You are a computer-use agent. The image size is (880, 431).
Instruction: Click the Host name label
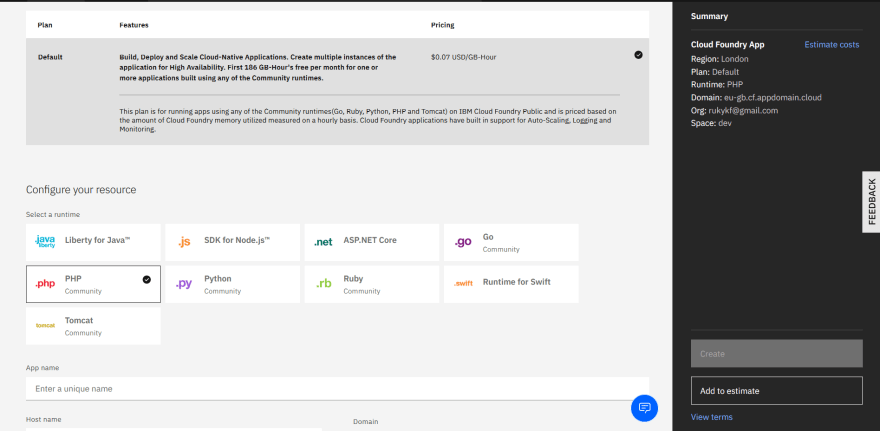(44, 419)
